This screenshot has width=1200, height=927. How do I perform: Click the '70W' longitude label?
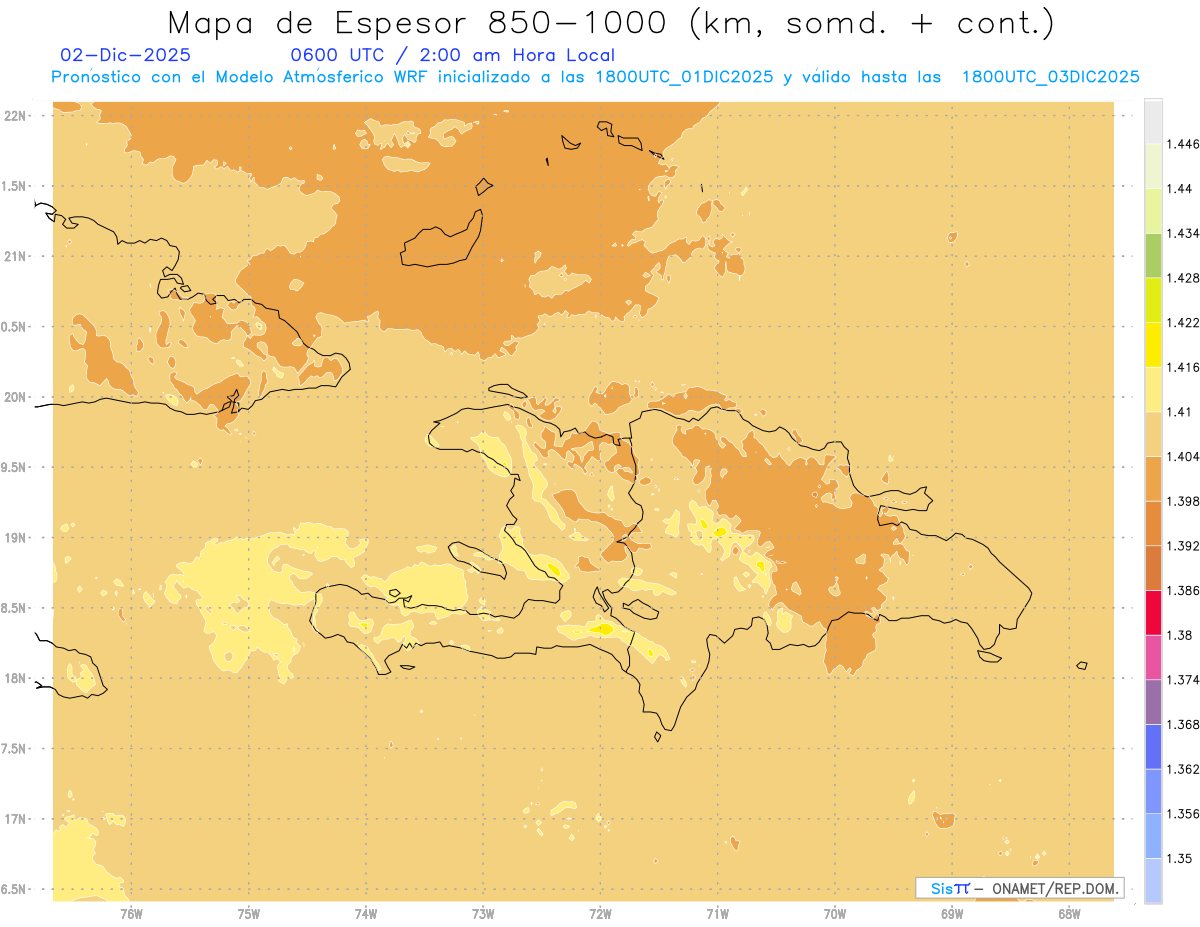tap(835, 914)
